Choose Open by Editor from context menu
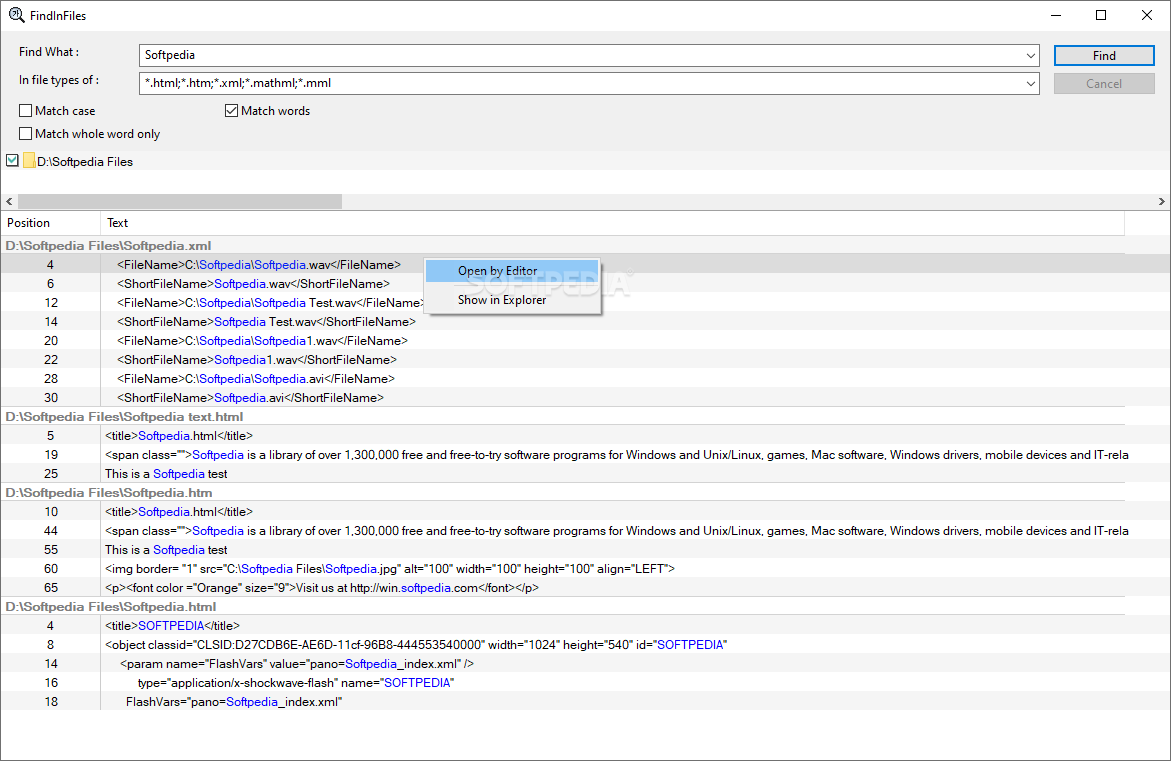 (512, 271)
